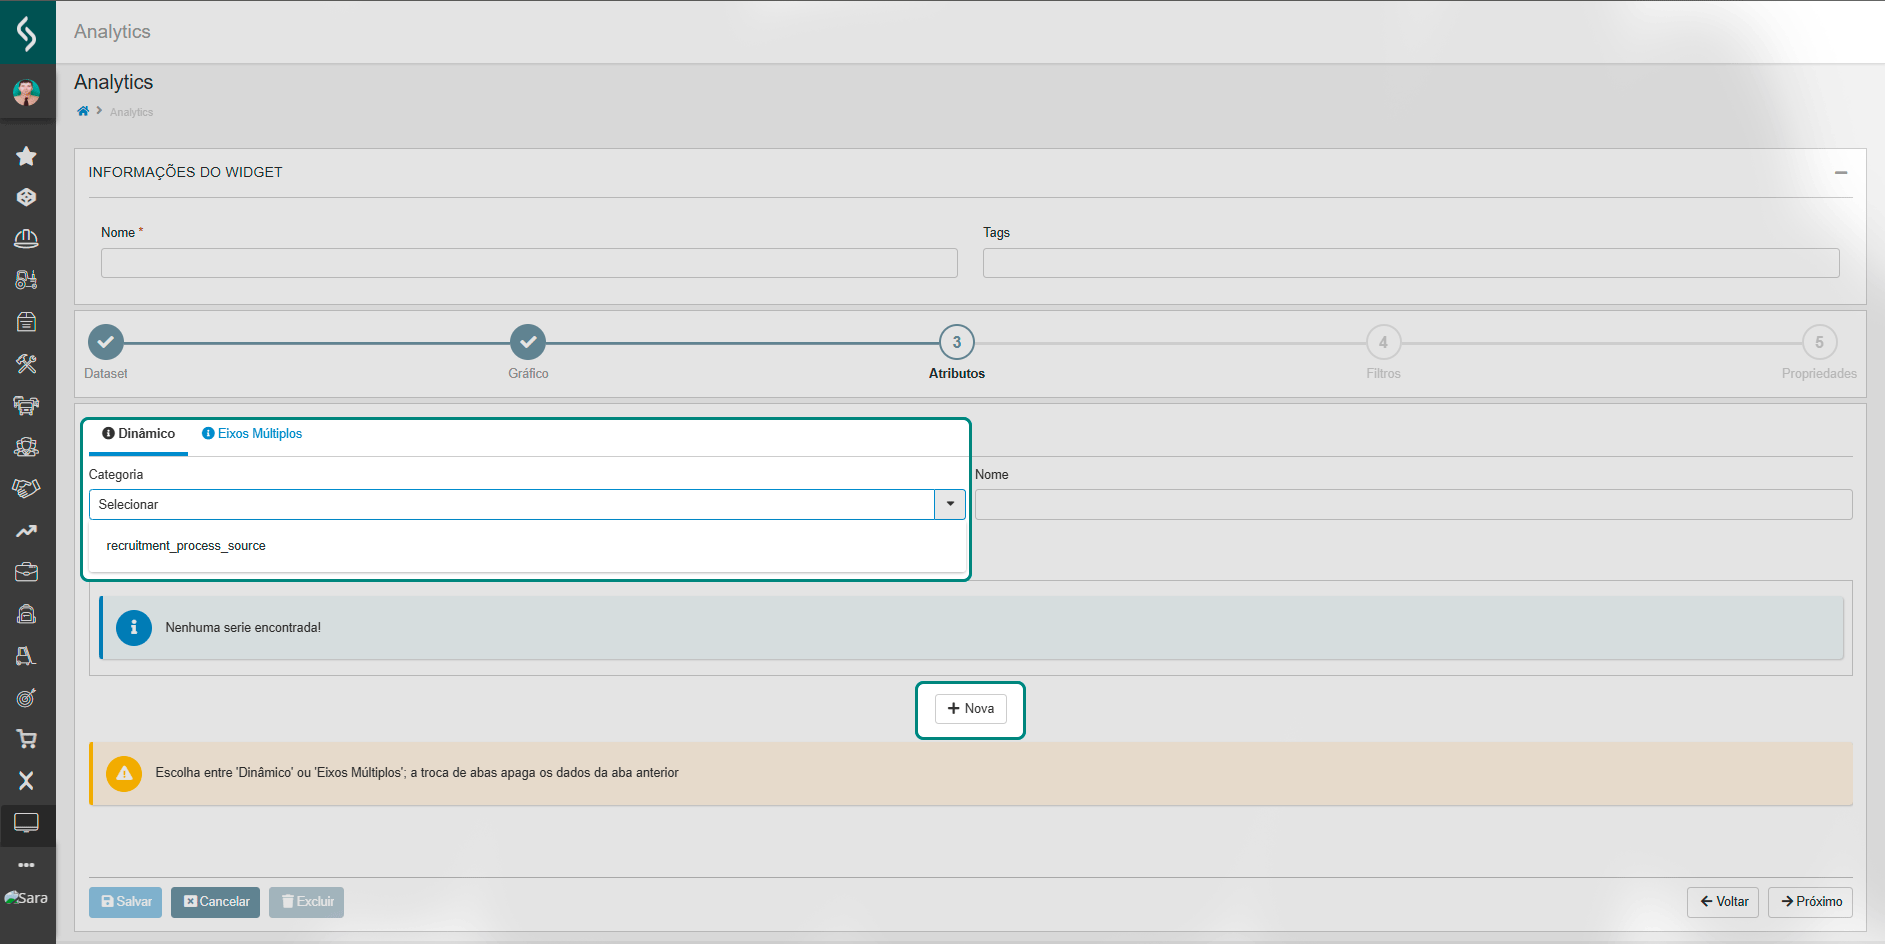
Task: Open the hammer and wrench tools module
Action: 27,364
